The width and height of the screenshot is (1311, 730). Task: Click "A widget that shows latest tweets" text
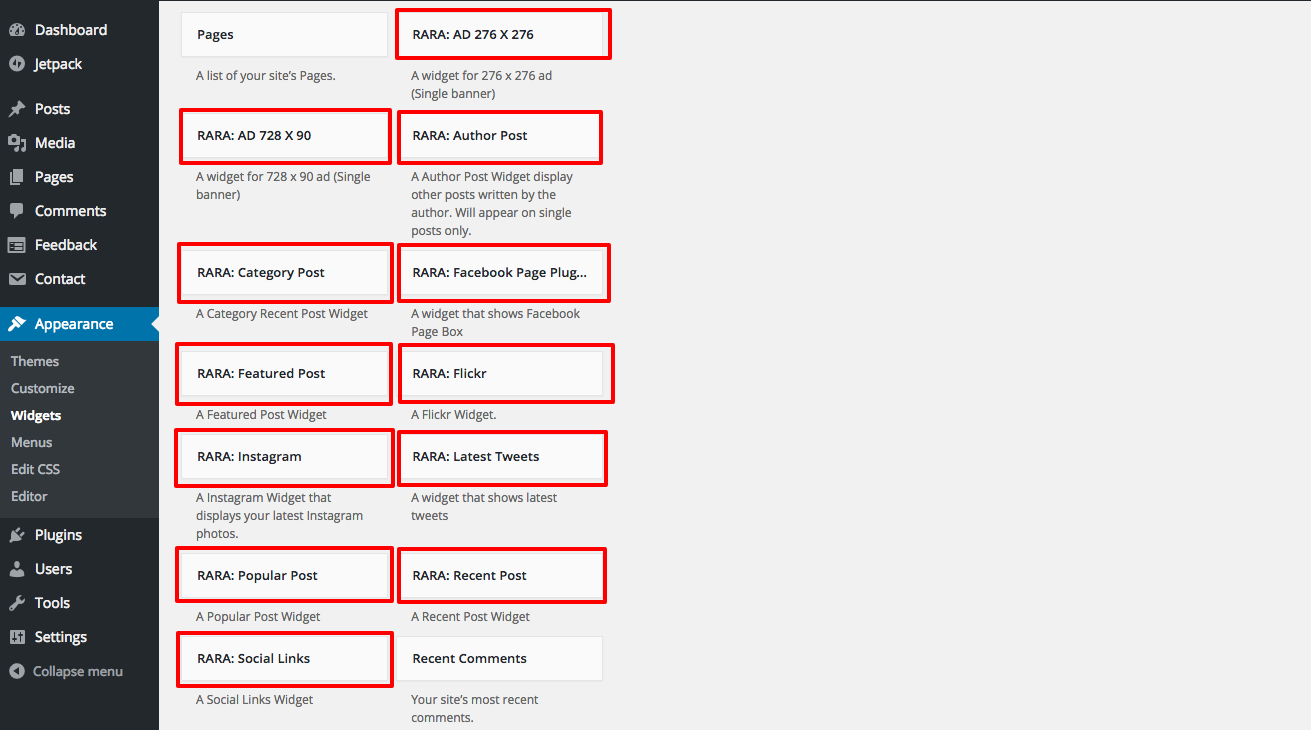click(x=484, y=507)
